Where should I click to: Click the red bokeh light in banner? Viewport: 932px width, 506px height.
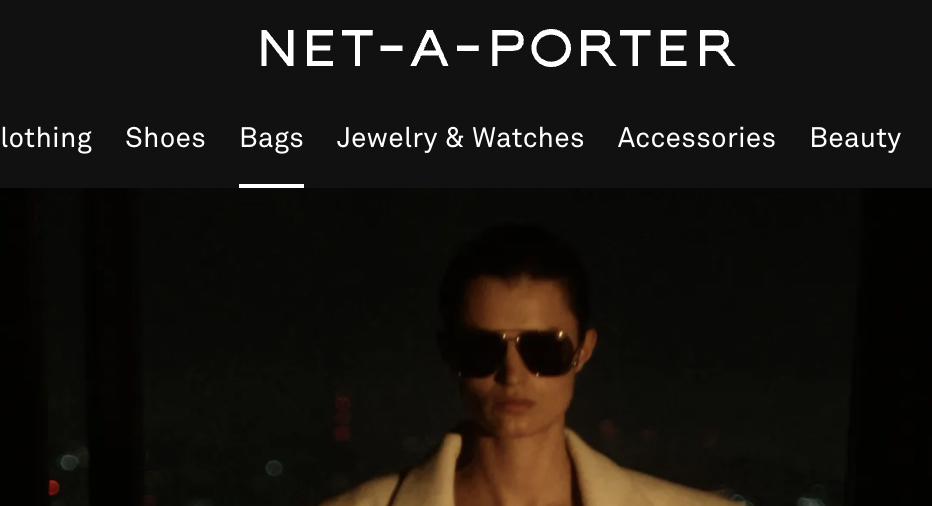pos(53,488)
